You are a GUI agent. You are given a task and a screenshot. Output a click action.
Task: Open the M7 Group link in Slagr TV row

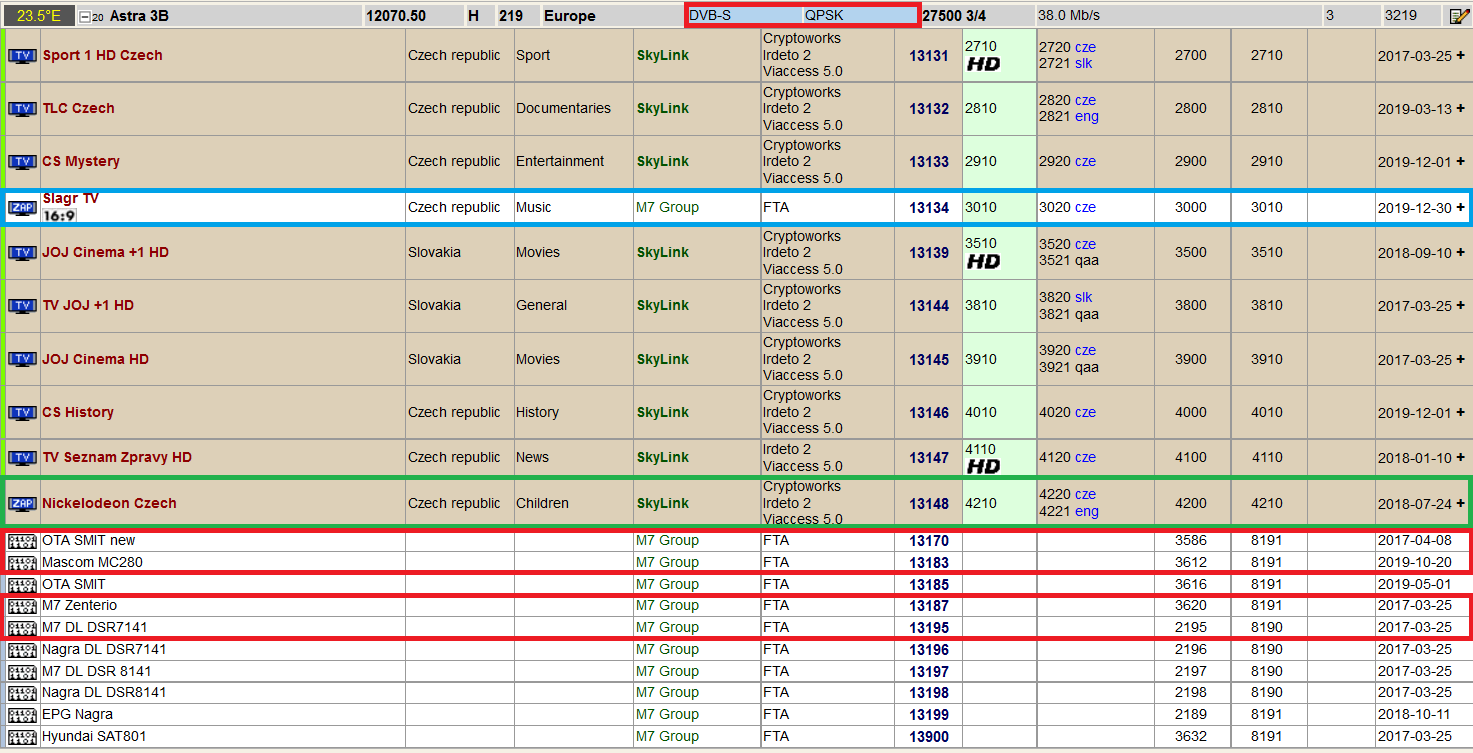tap(668, 208)
